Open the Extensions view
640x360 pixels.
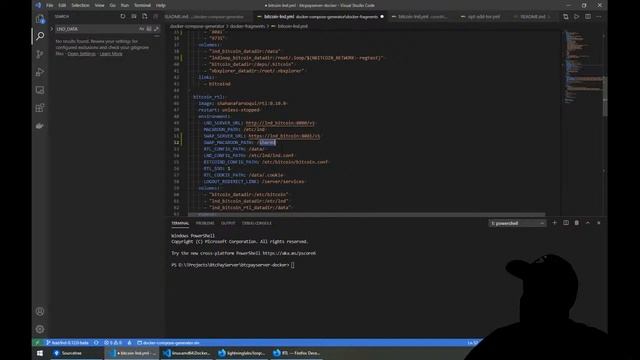pyautogui.click(x=40, y=108)
